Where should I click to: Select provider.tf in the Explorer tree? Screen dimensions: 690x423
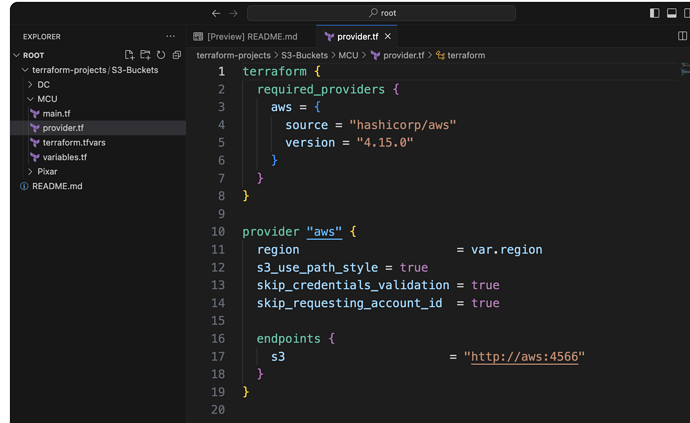pyautogui.click(x=98, y=128)
